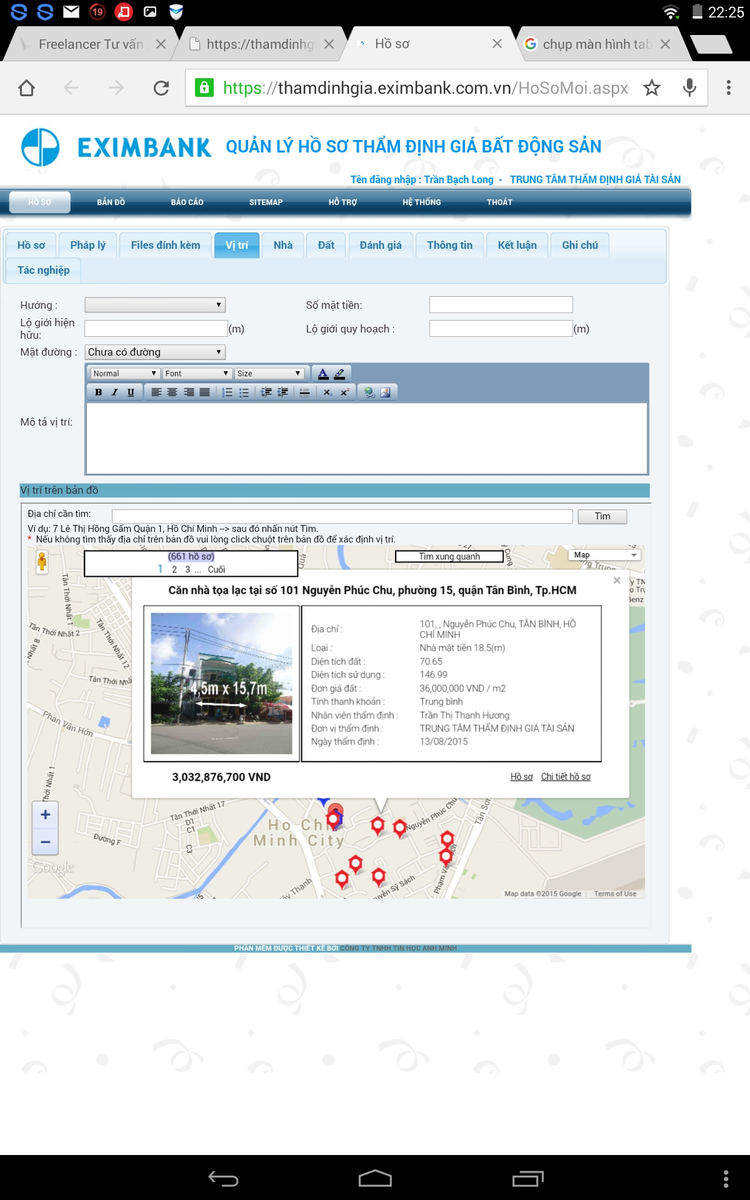Align description text left
Screen dimensions: 750x1200
157,393
